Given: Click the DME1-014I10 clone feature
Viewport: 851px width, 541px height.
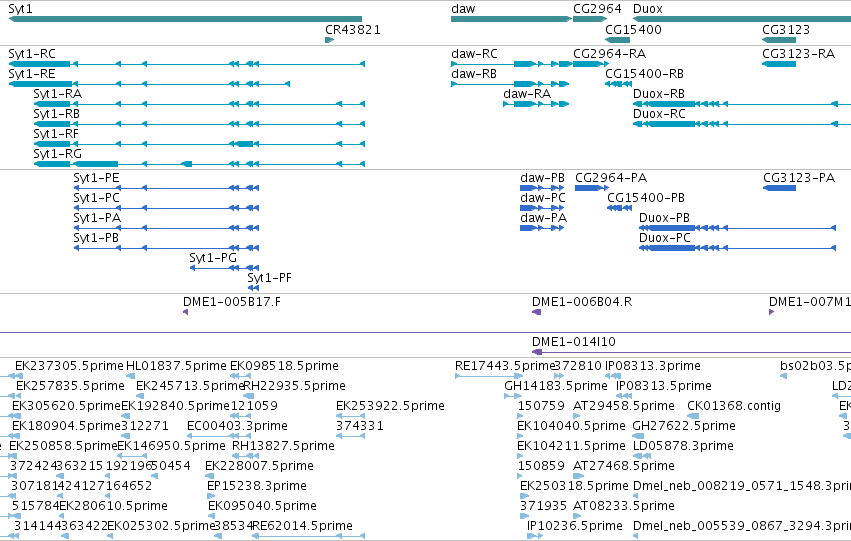Looking at the screenshot, I should point(691,352).
